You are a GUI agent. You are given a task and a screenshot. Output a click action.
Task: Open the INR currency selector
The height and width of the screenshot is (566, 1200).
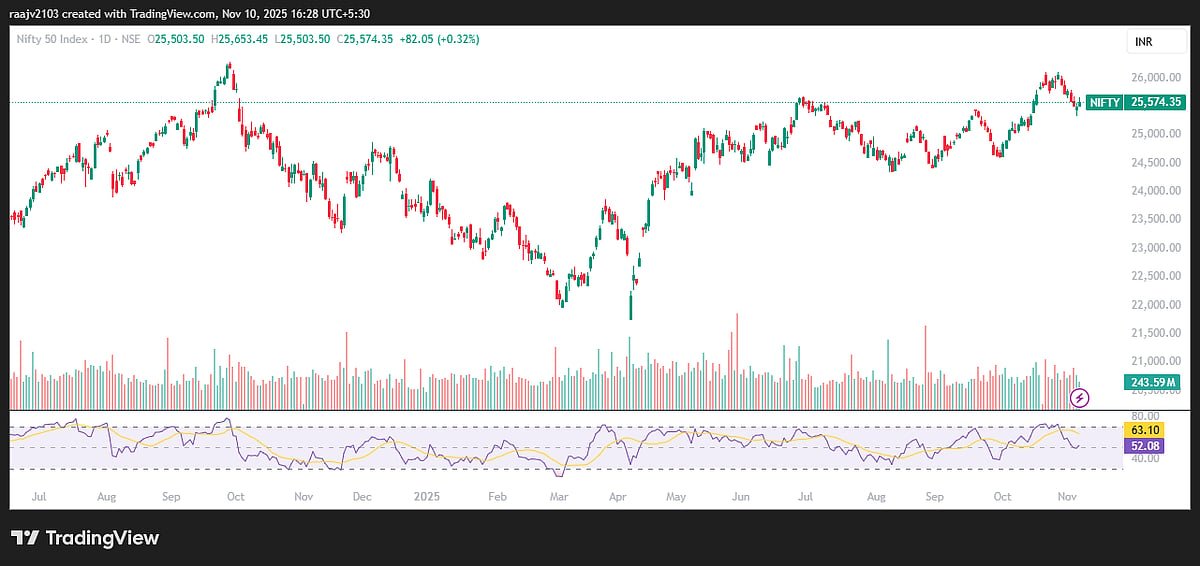pos(1142,42)
